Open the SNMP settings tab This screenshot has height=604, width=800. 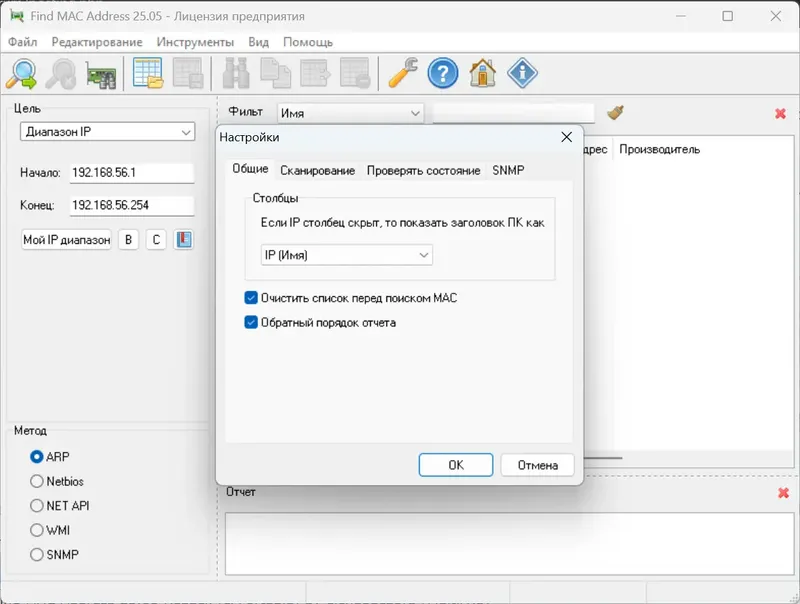(508, 170)
